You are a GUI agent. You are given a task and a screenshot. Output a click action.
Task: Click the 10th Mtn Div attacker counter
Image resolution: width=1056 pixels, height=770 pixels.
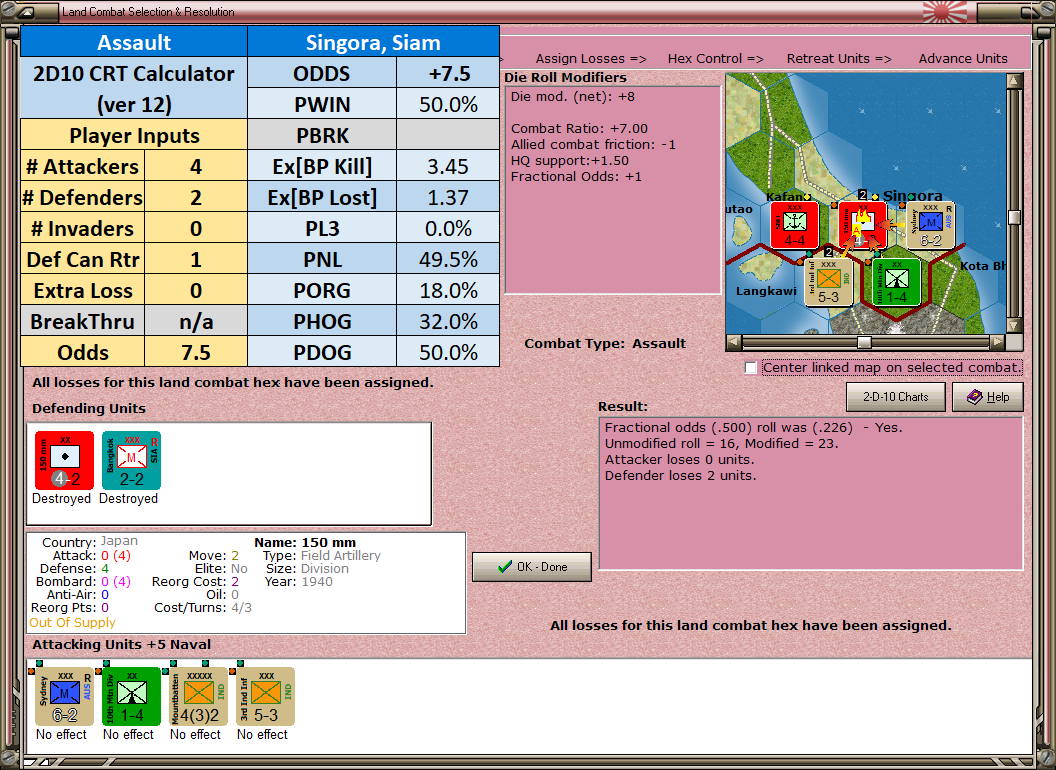click(x=131, y=697)
